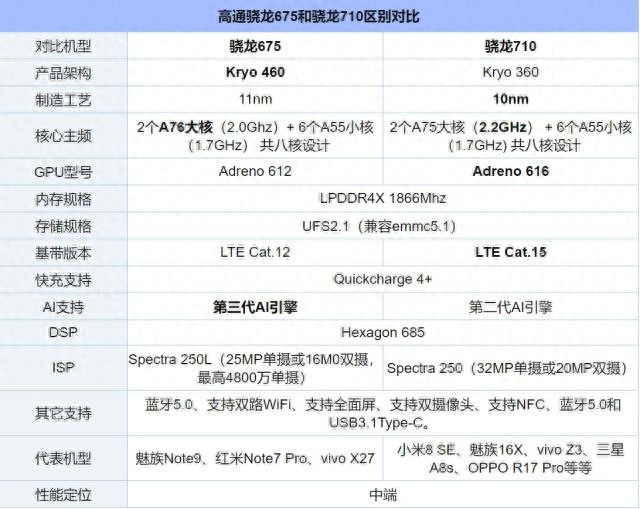
Task: Click the 魅族Note9、红米Note7 Pro、vivo X27 cell
Action: pyautogui.click(x=255, y=458)
